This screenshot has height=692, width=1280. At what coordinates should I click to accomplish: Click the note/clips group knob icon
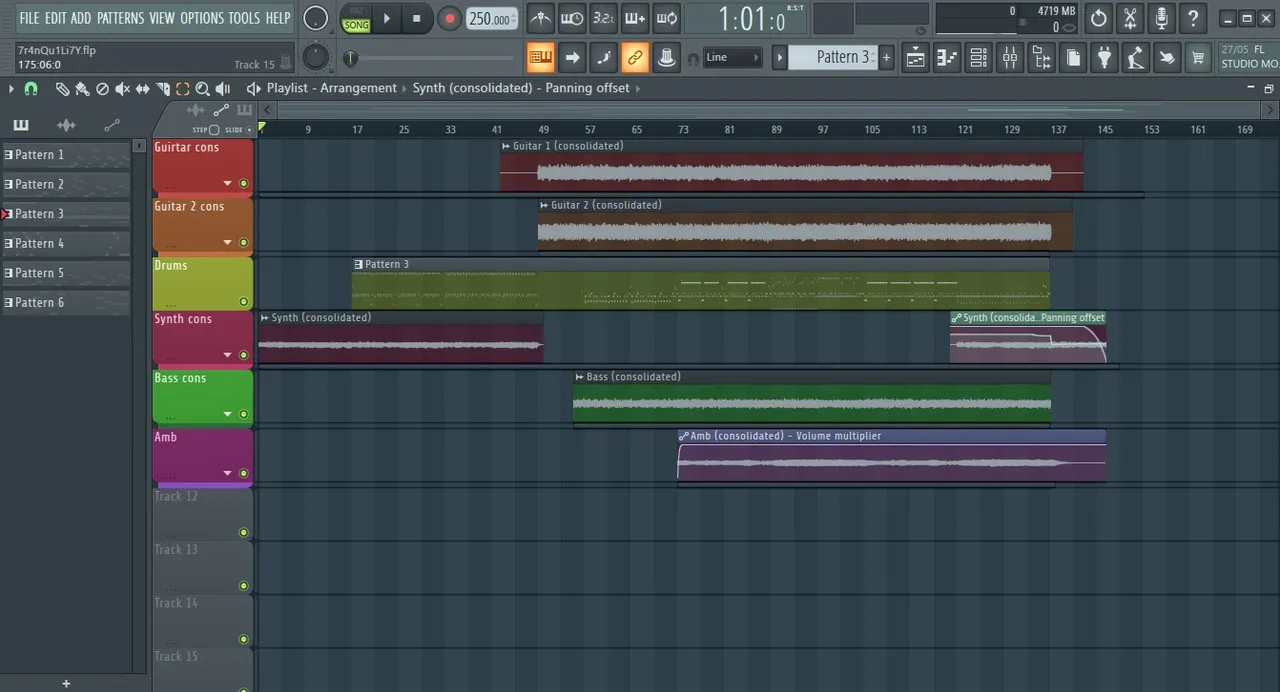pyautogui.click(x=666, y=57)
